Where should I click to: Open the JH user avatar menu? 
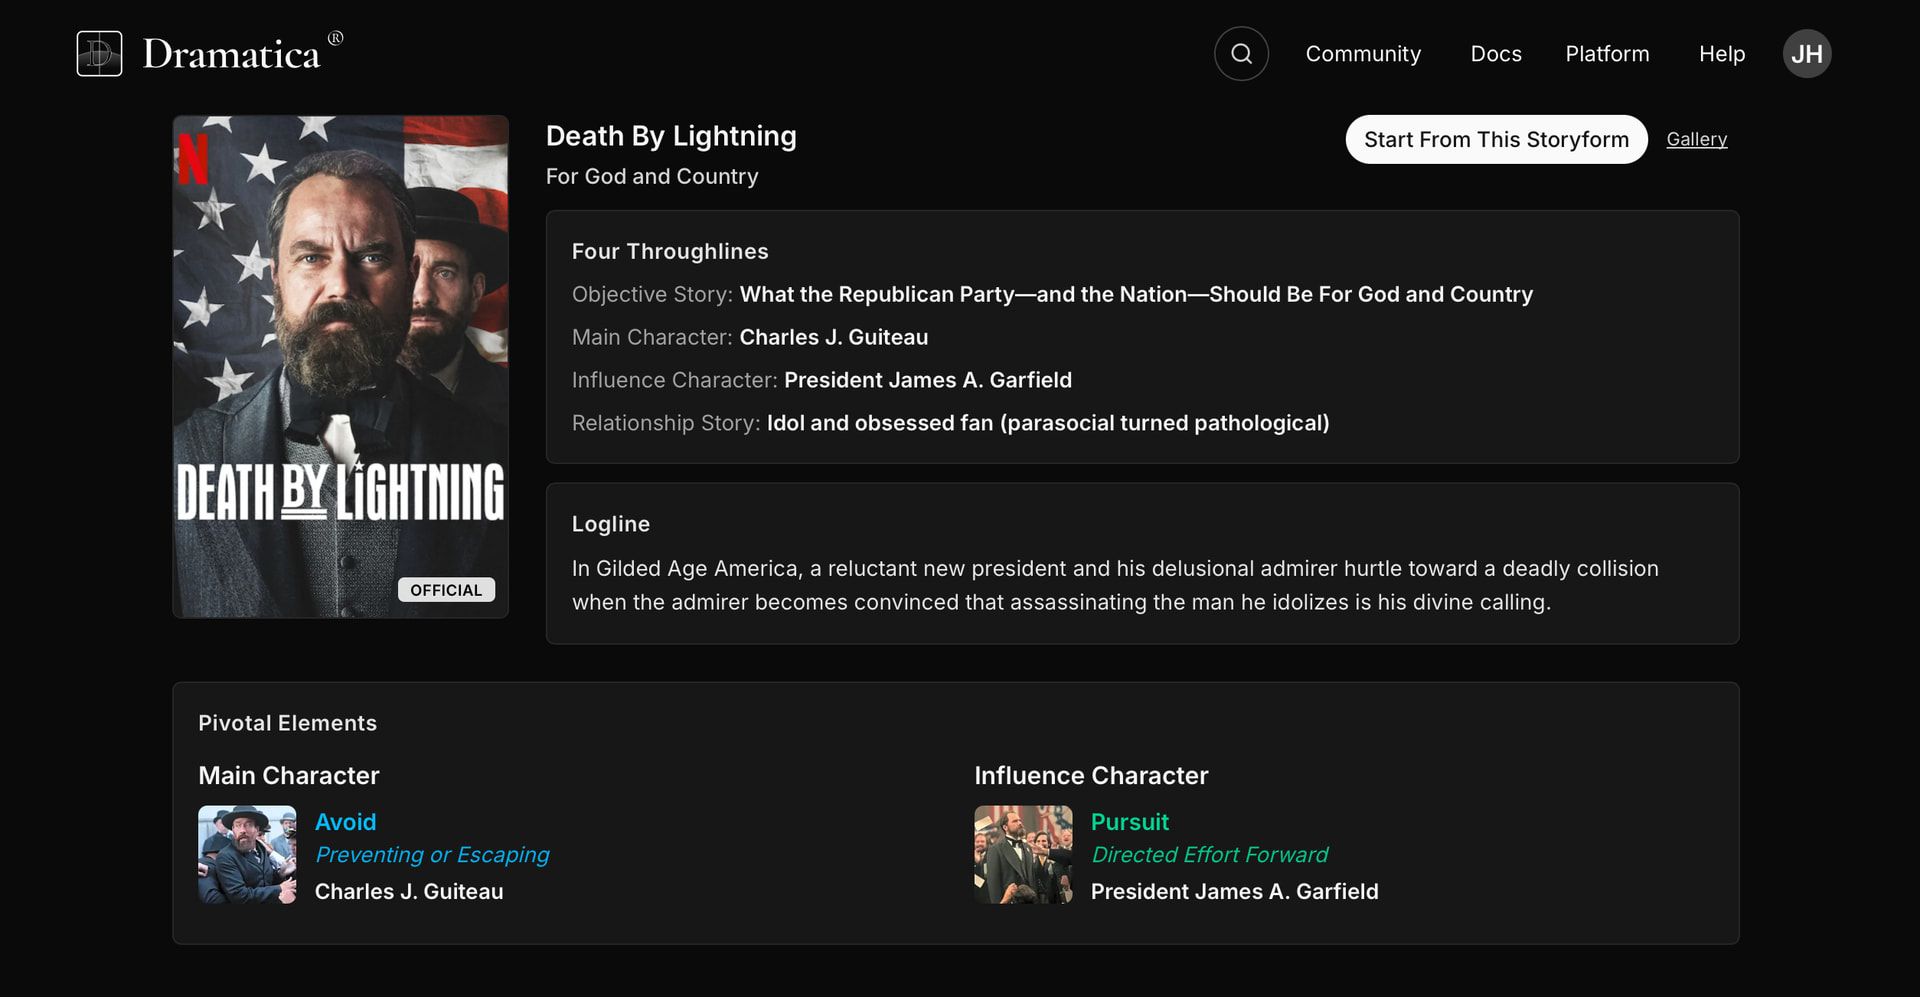tap(1806, 54)
